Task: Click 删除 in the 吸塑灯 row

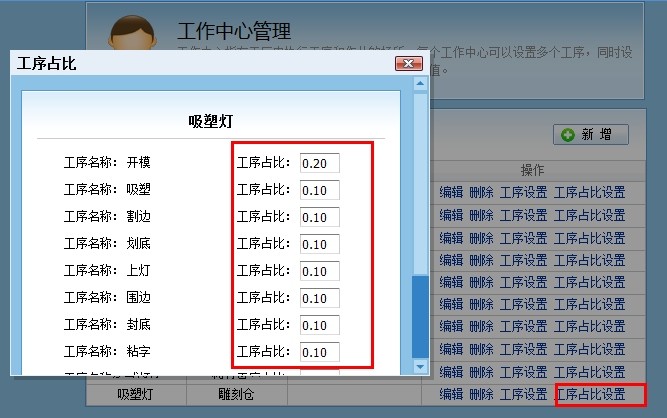Action: coord(481,395)
